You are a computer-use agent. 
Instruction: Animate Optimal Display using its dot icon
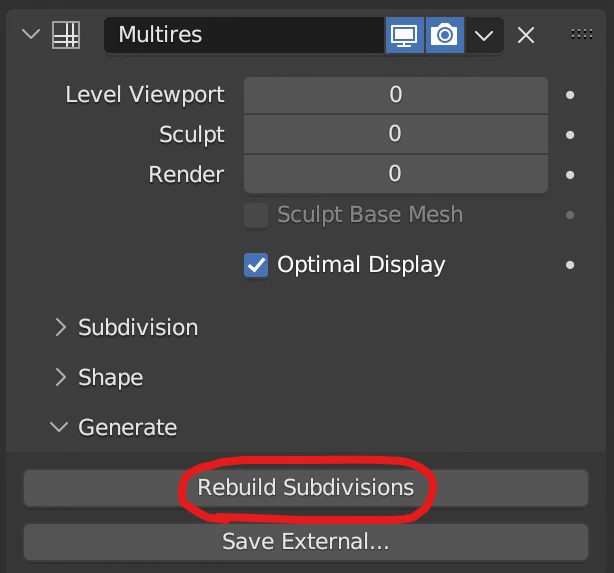point(570,265)
